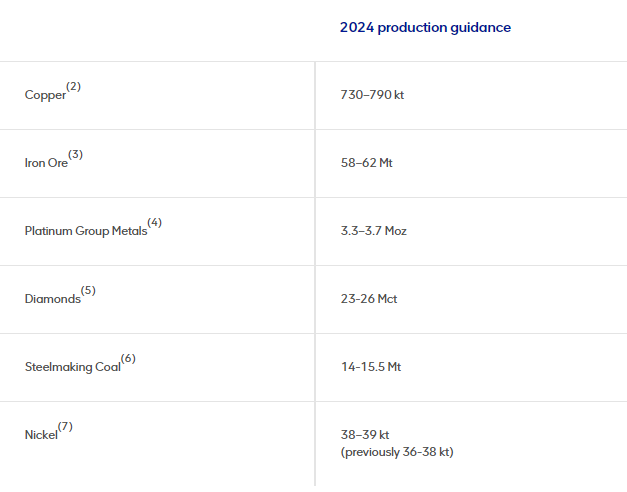This screenshot has height=492, width=627.
Task: Click the Platinum Group Metals label
Action: pos(86,231)
